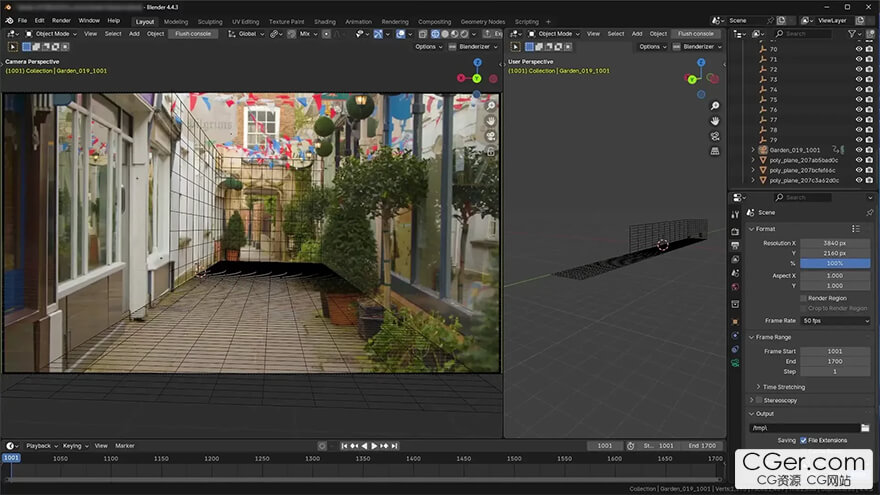Click resolution percentage slider 100%

click(835, 263)
